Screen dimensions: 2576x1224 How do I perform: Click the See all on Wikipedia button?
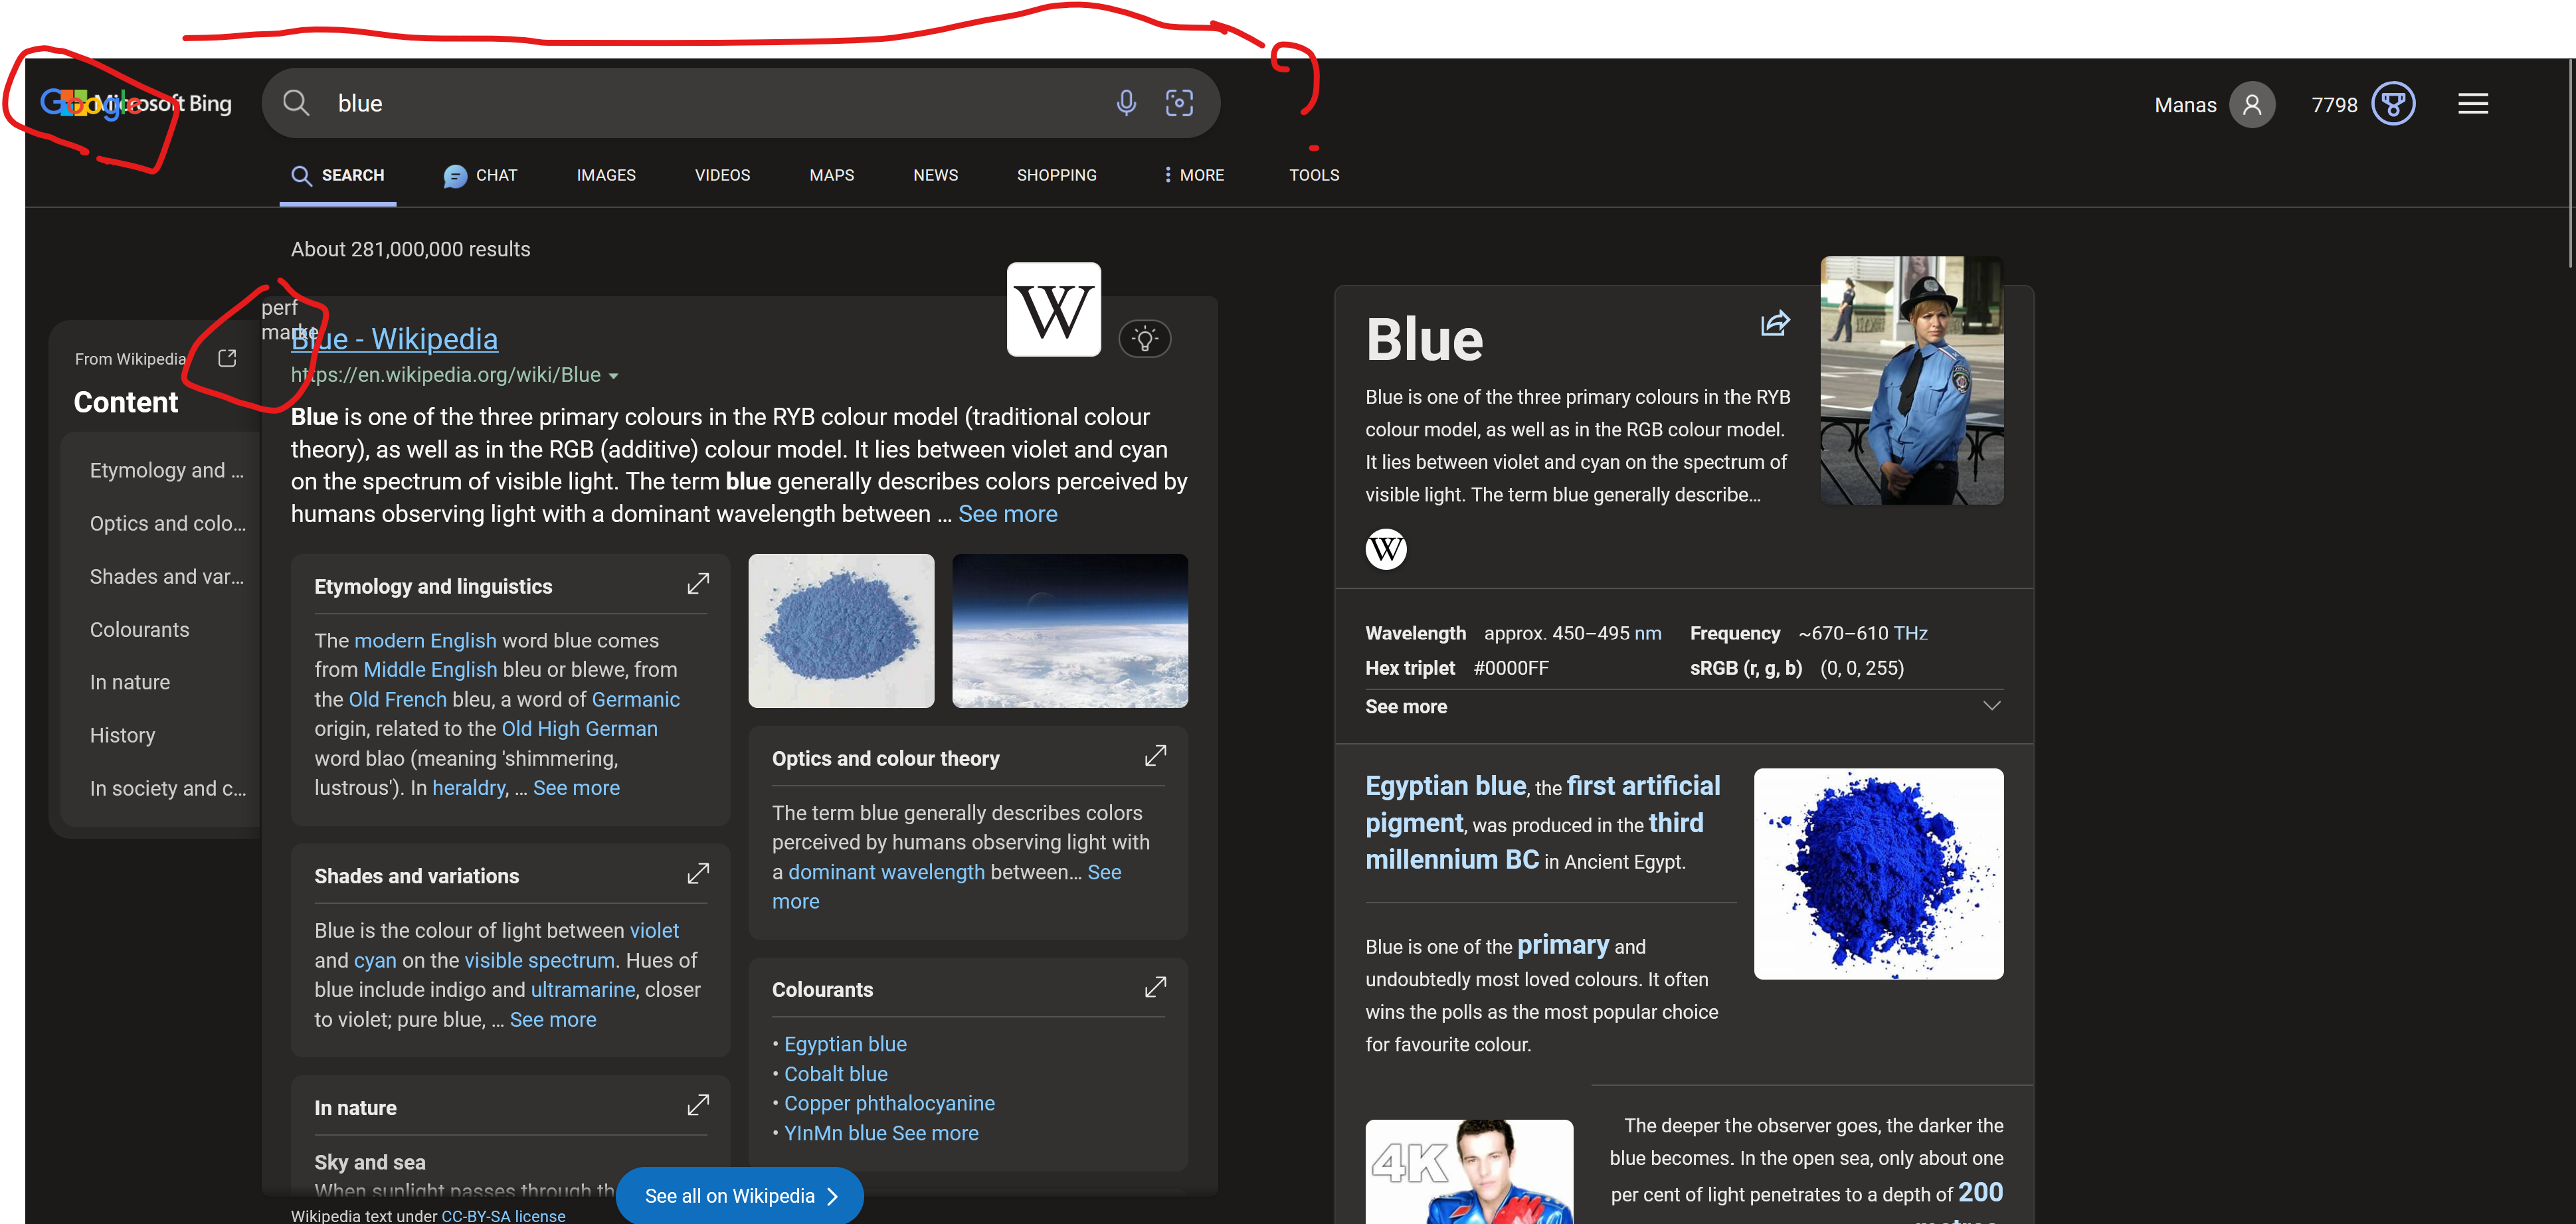point(739,1196)
